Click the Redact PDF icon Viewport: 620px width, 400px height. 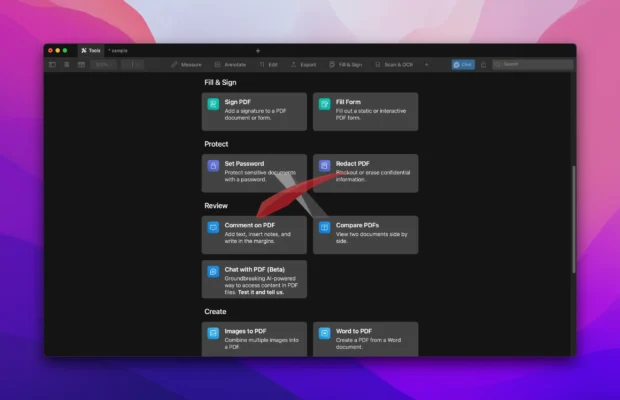click(325, 166)
